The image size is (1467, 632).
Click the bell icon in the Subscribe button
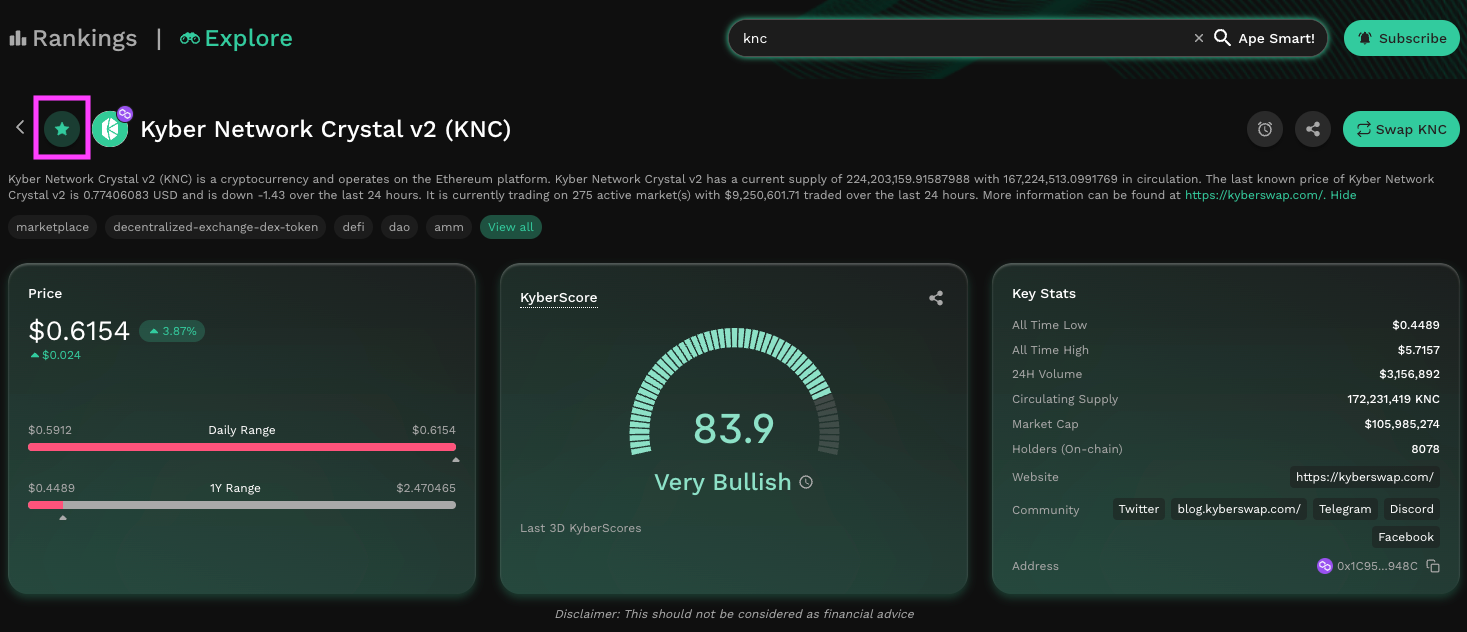[x=1365, y=38]
